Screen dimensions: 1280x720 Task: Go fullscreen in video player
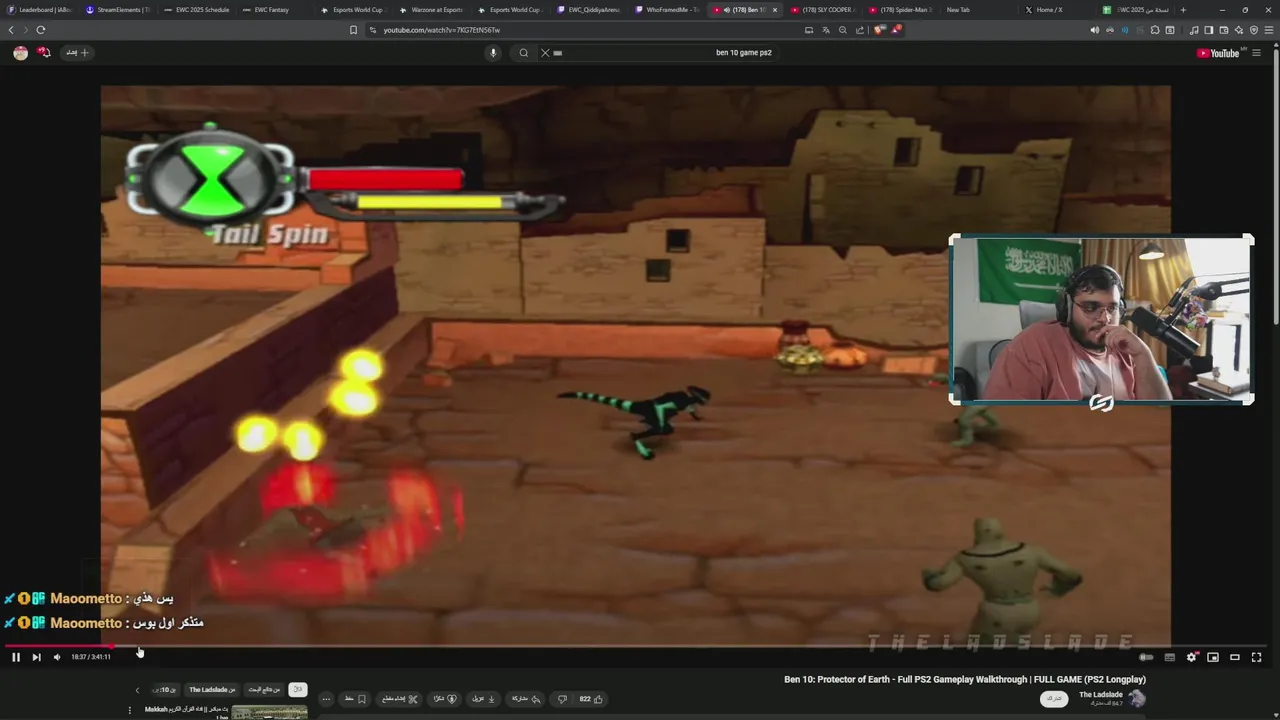click(1257, 657)
